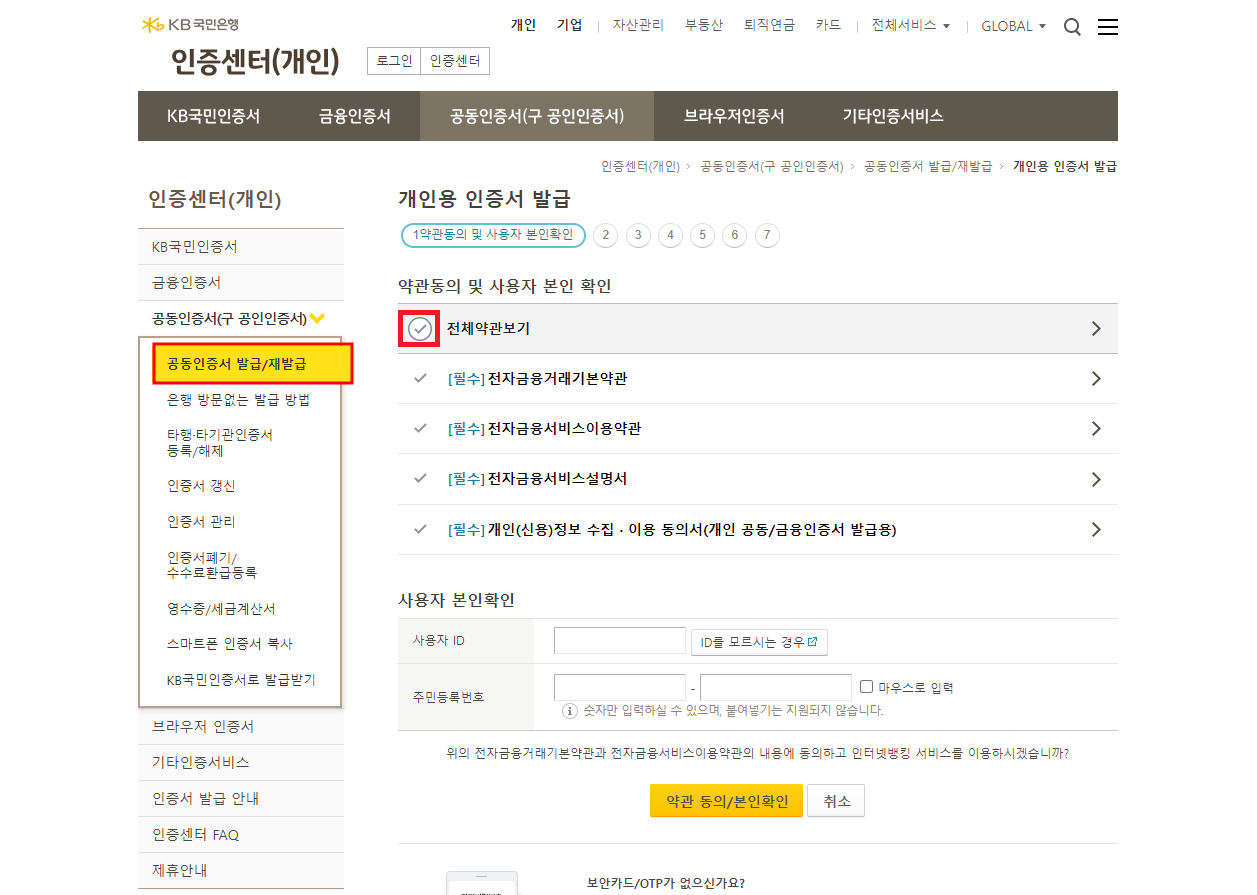Expand the 개인(신용)정보 동의서 row arrow
Screen dimensions: 1257x895
click(x=1096, y=529)
